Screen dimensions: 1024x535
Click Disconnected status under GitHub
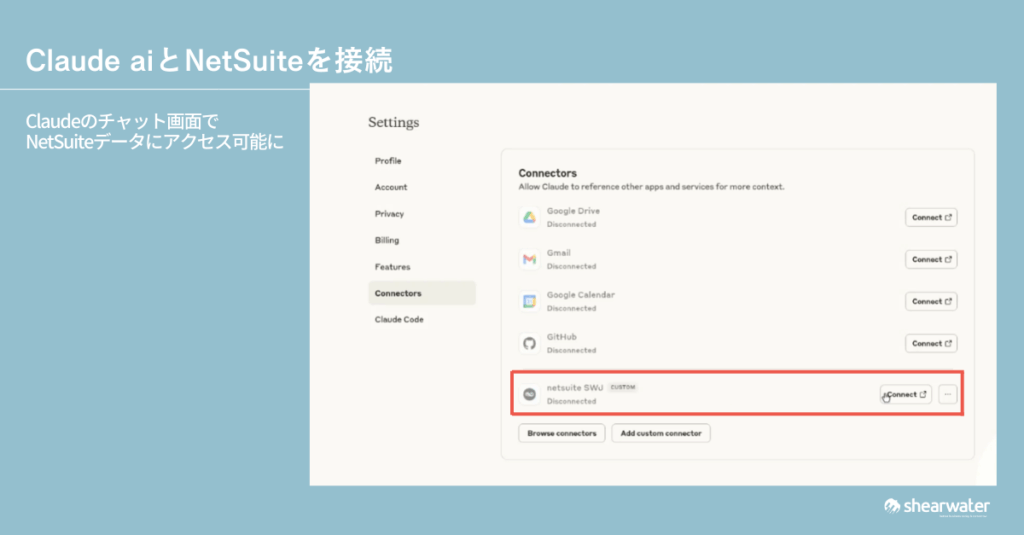(x=571, y=350)
